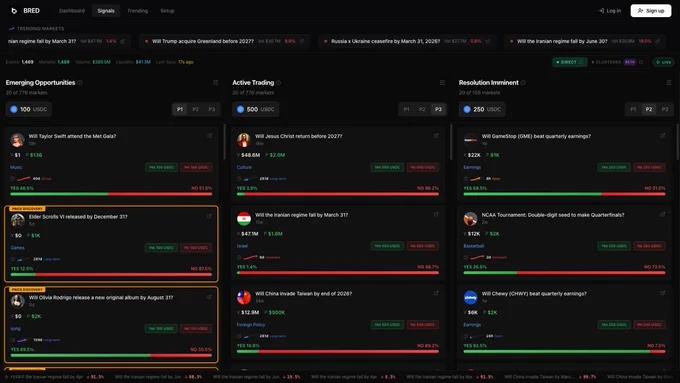Click the USDC coin icon beside 250
Viewport: 680px width, 383px height.
click(x=467, y=109)
